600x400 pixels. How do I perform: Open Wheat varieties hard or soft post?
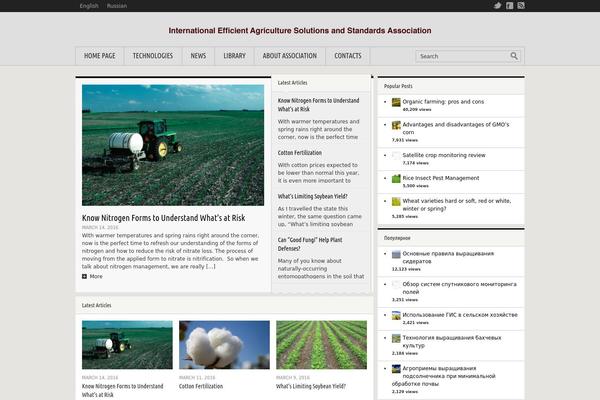[x=457, y=205]
